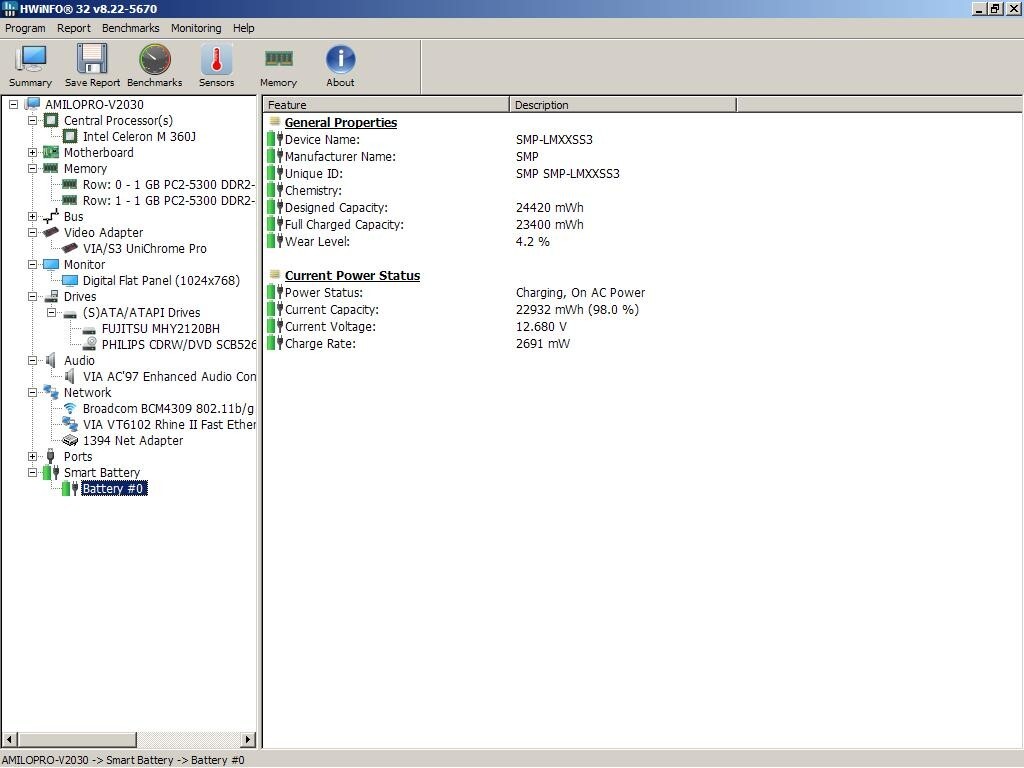
Task: Collapse the Smart Battery node
Action: pos(32,472)
